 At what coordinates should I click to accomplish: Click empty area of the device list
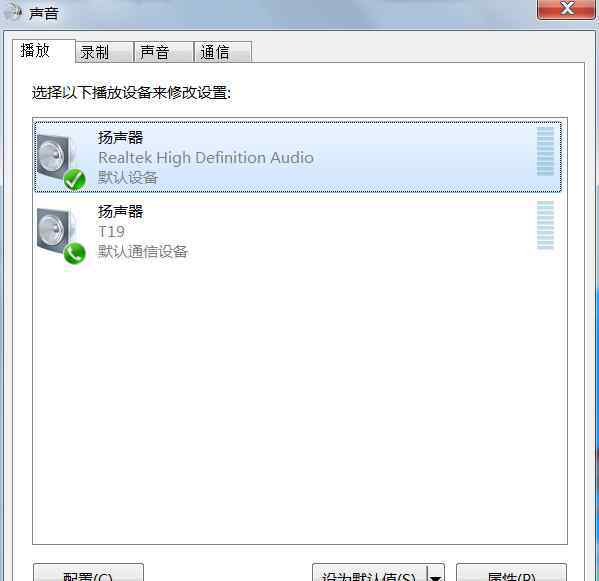click(x=300, y=405)
